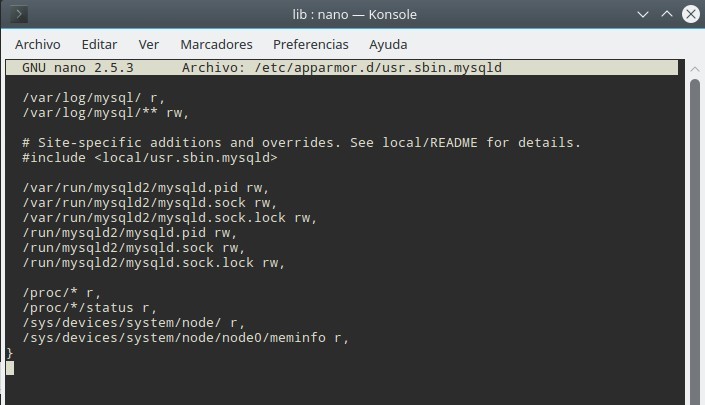Image resolution: width=705 pixels, height=405 pixels.
Task: Click the '#include <local/usr.sbin.mysqld>' line
Action: [150, 158]
